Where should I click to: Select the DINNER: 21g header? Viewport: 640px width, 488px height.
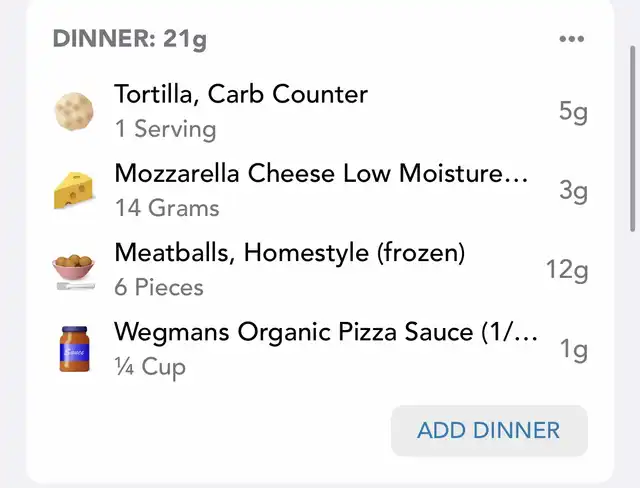pos(130,39)
